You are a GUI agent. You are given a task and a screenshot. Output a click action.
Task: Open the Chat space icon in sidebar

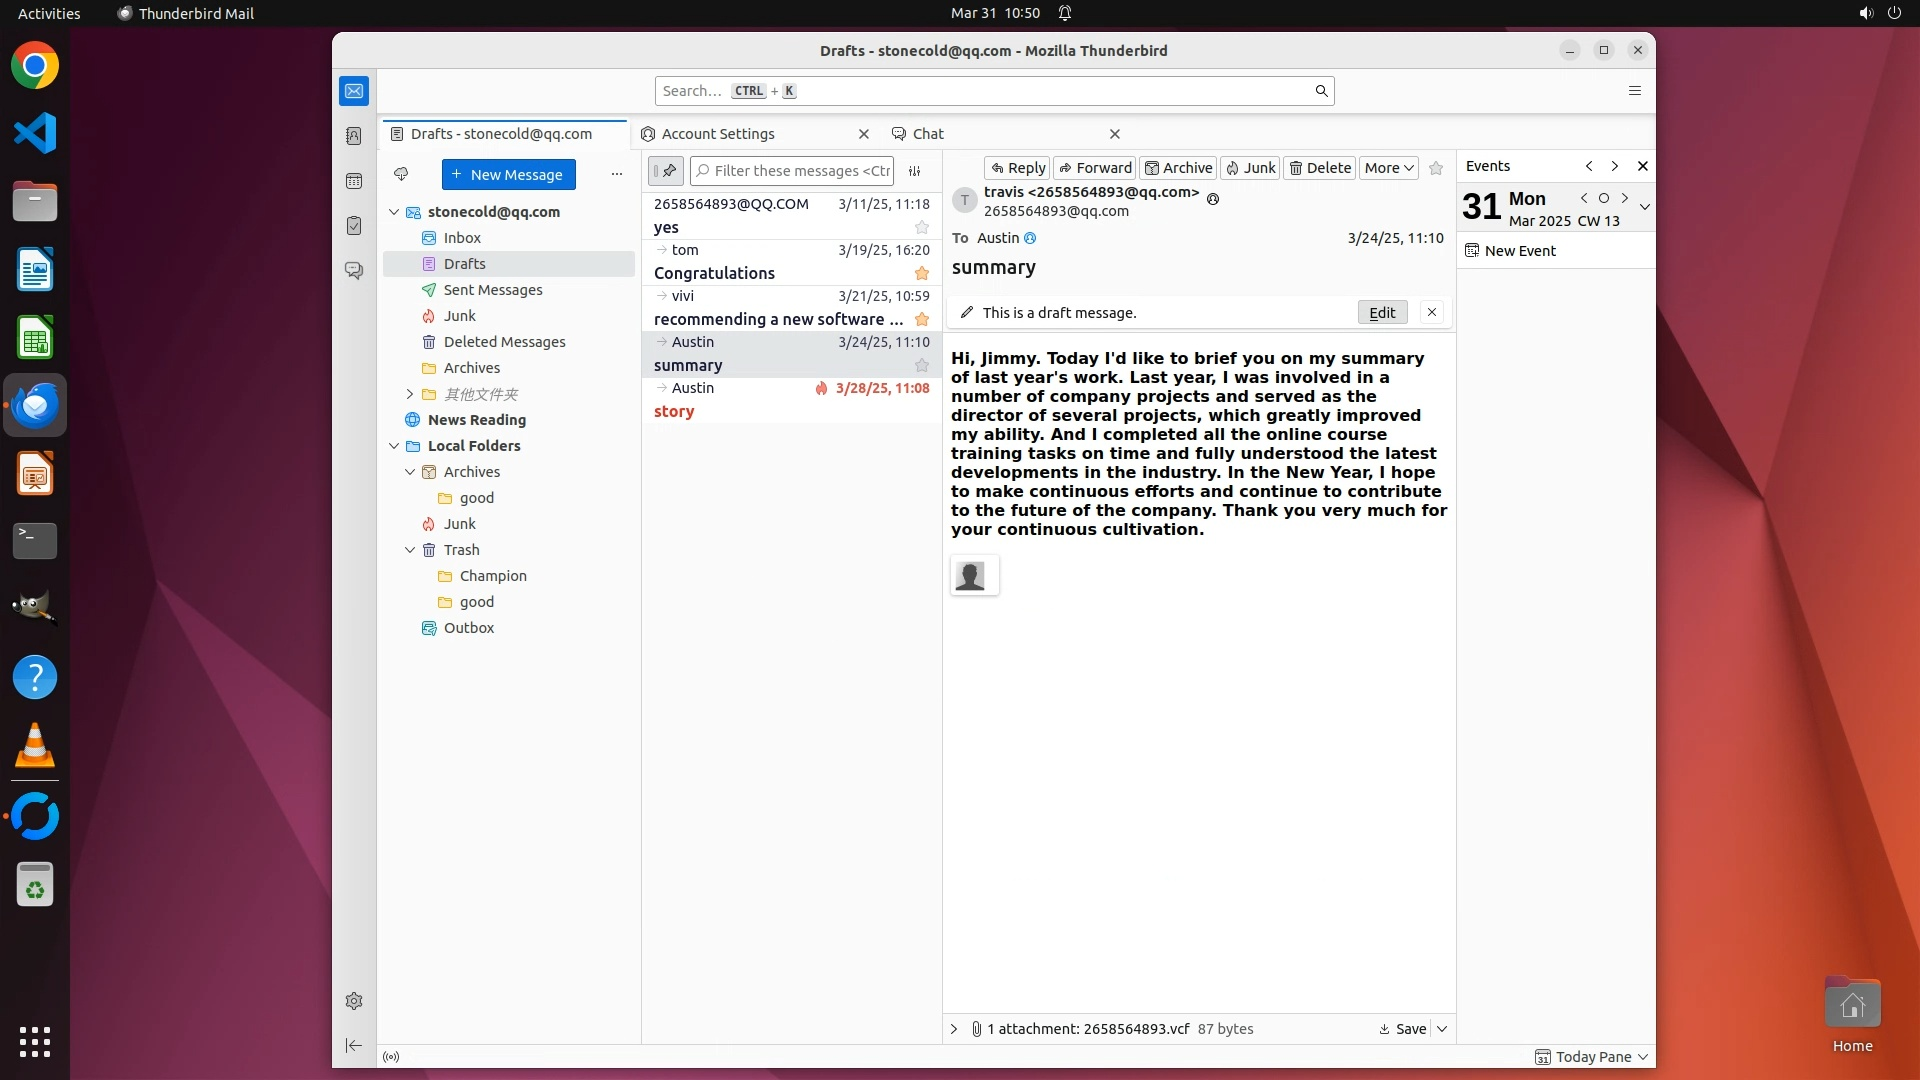point(354,271)
